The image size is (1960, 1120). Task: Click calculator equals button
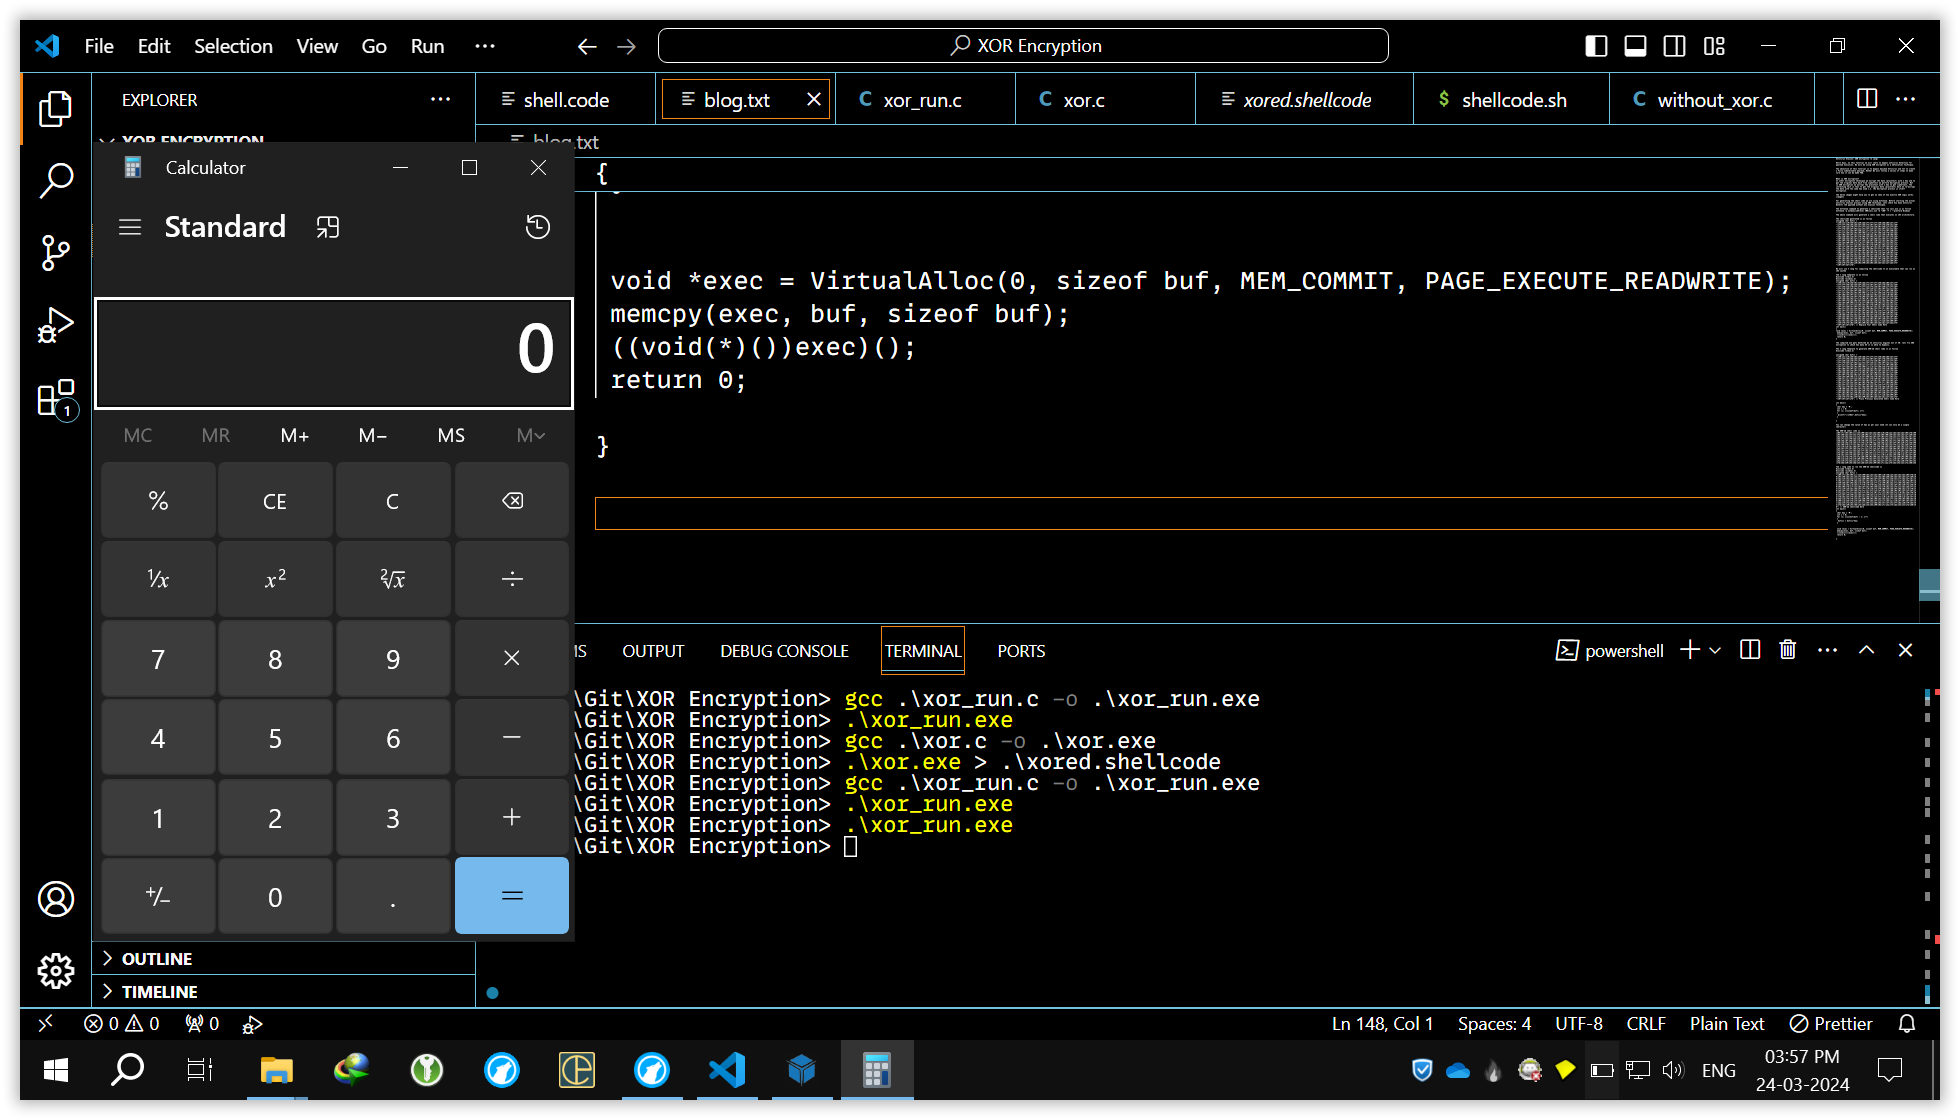512,896
